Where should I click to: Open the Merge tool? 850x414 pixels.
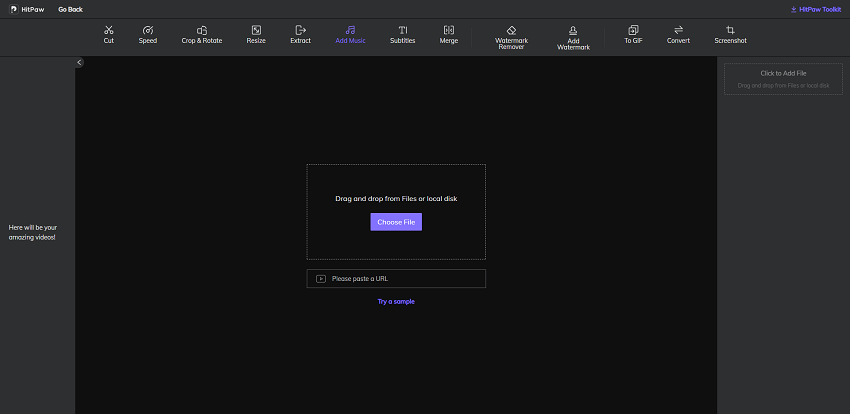pos(448,35)
